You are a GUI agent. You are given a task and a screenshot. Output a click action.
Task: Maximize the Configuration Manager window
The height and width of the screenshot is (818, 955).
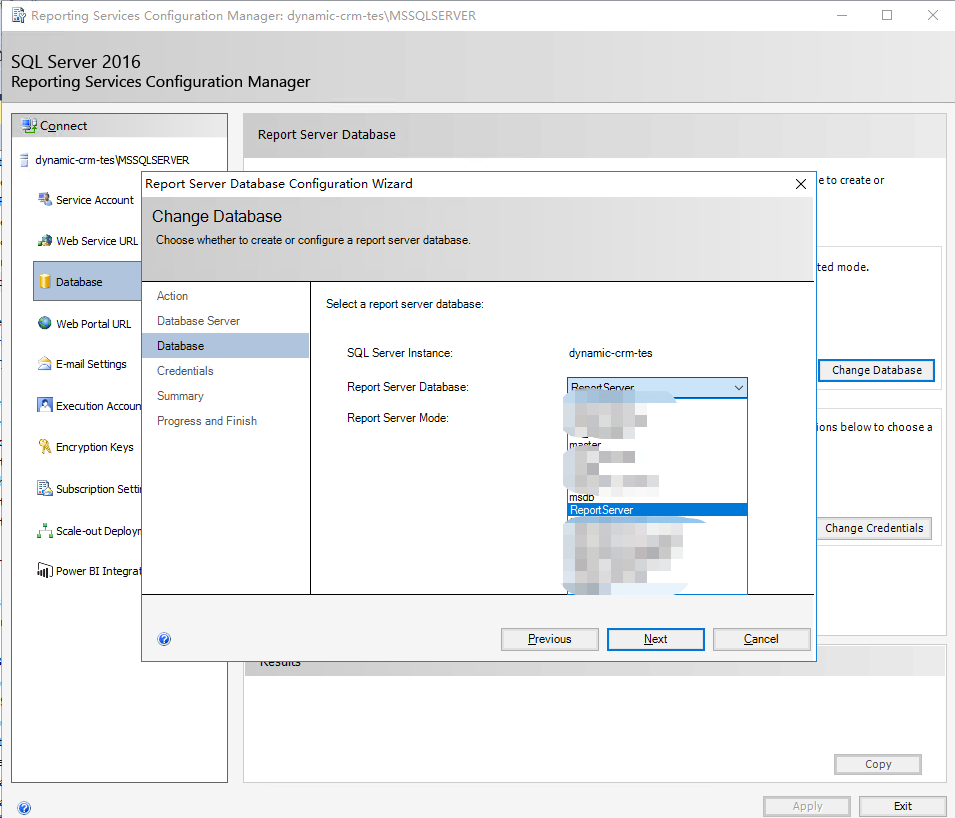click(x=887, y=15)
